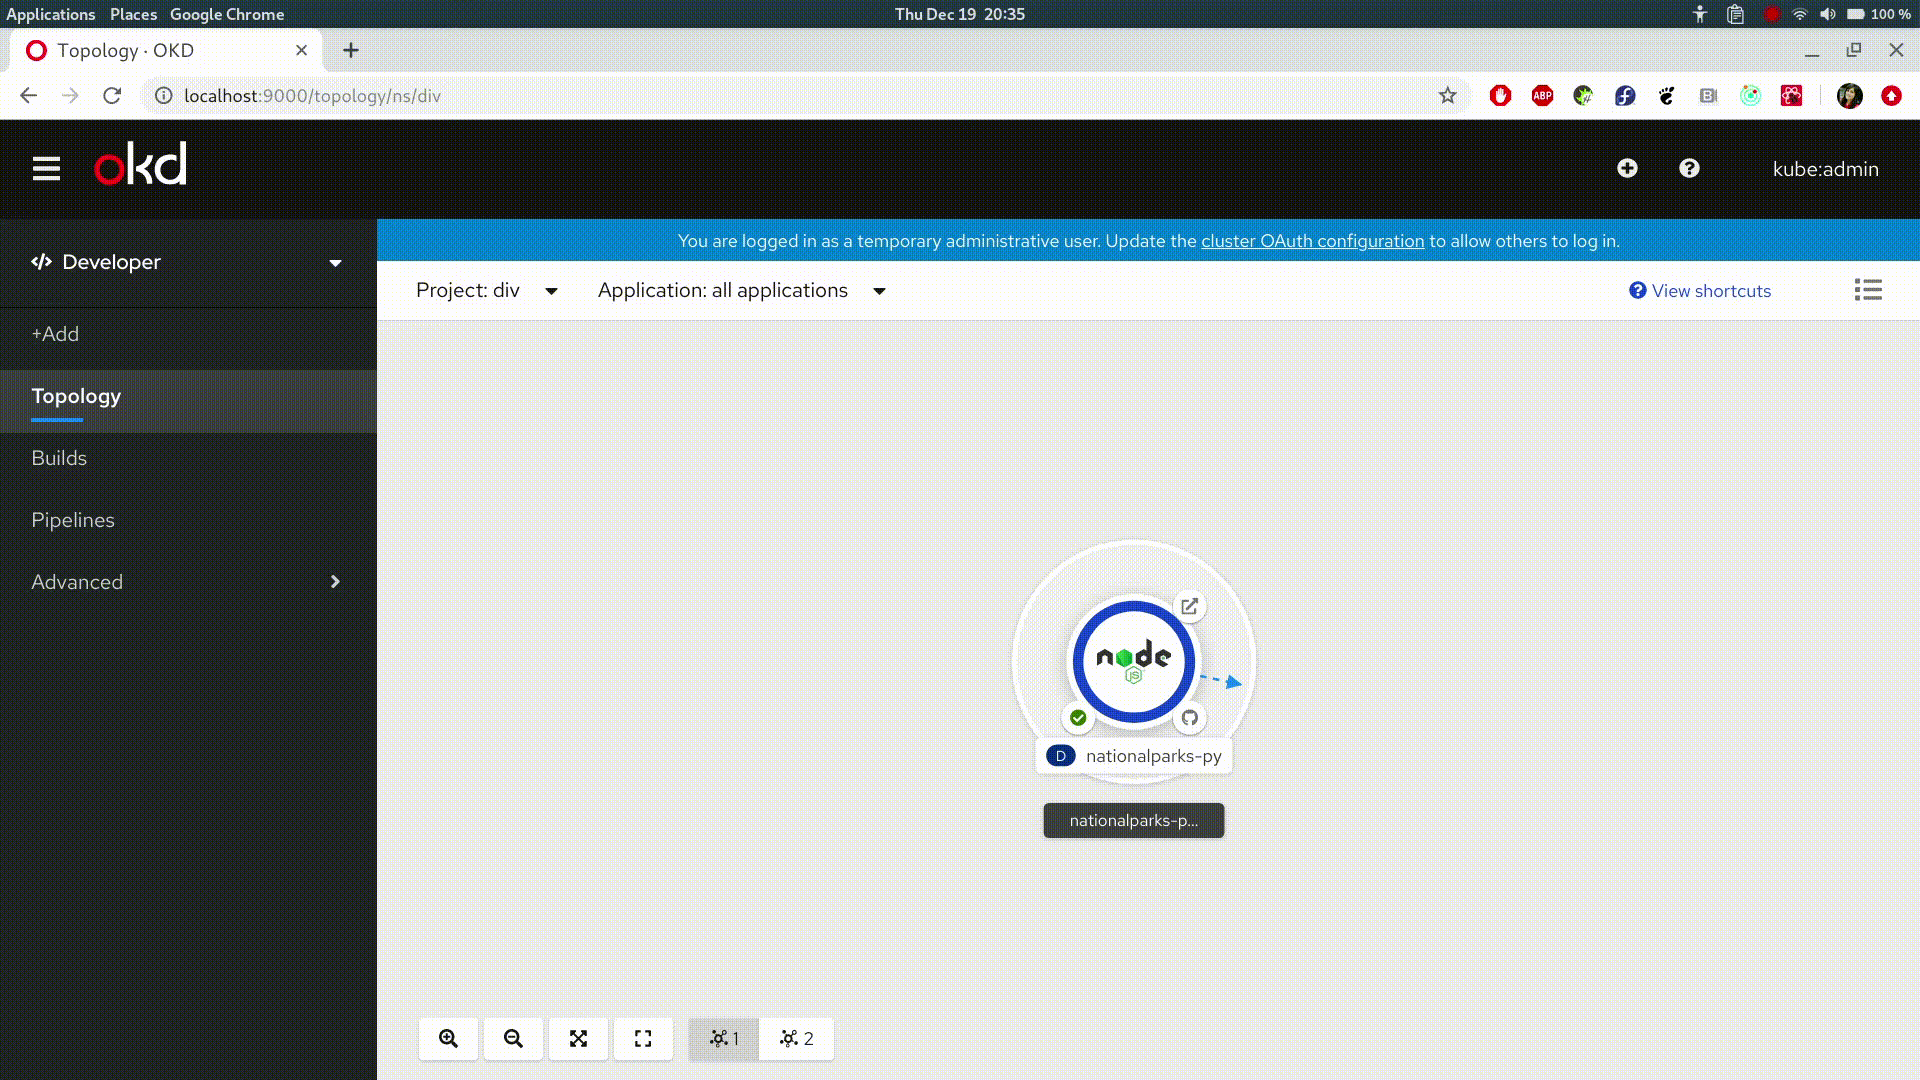Viewport: 1920px width, 1080px height.
Task: Open the nationalparks-py external URL icon
Action: pos(1189,607)
